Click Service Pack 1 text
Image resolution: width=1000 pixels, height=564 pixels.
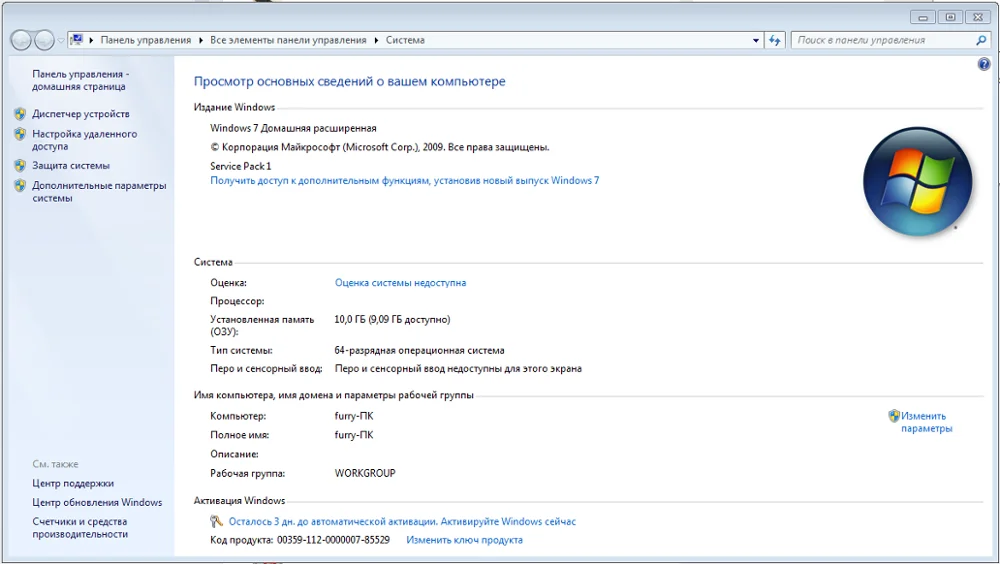click(x=240, y=166)
